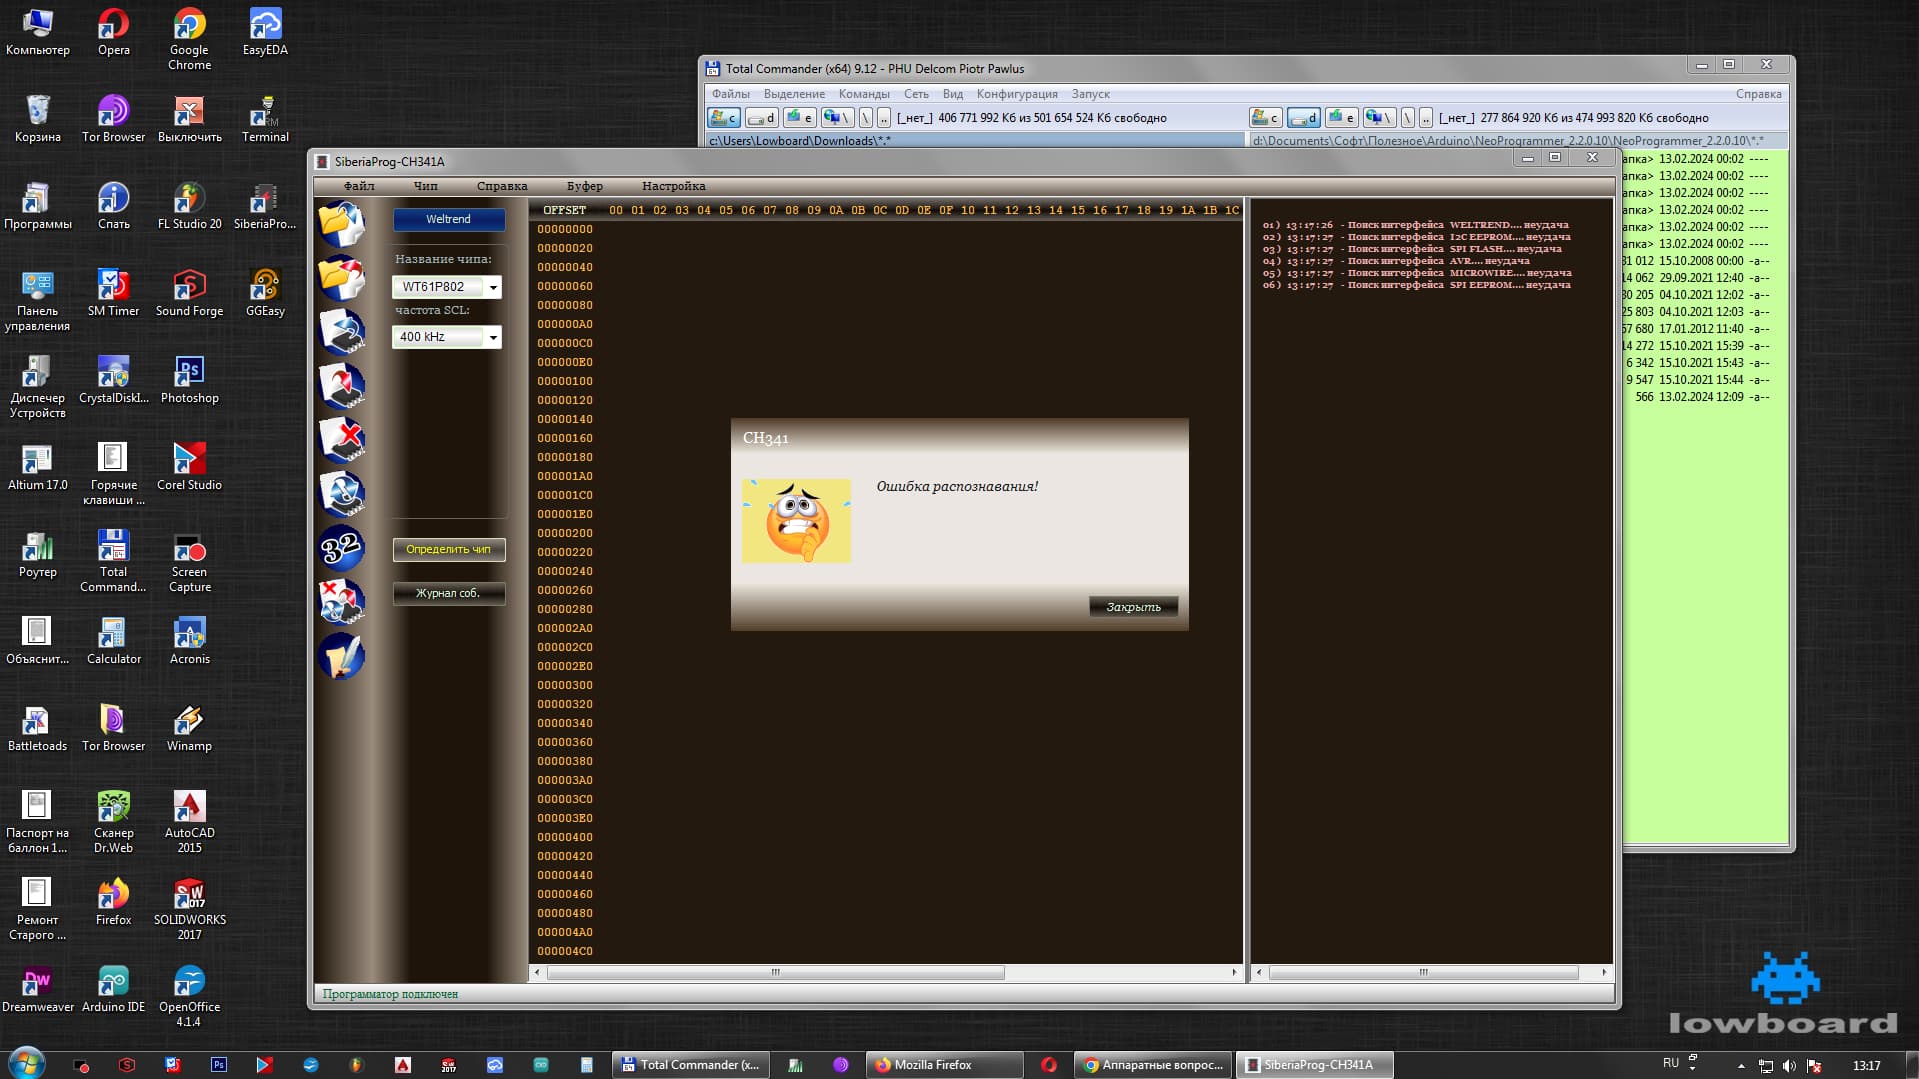Click the Arduino IDE desktop icon
The height and width of the screenshot is (1079, 1919).
coord(113,990)
